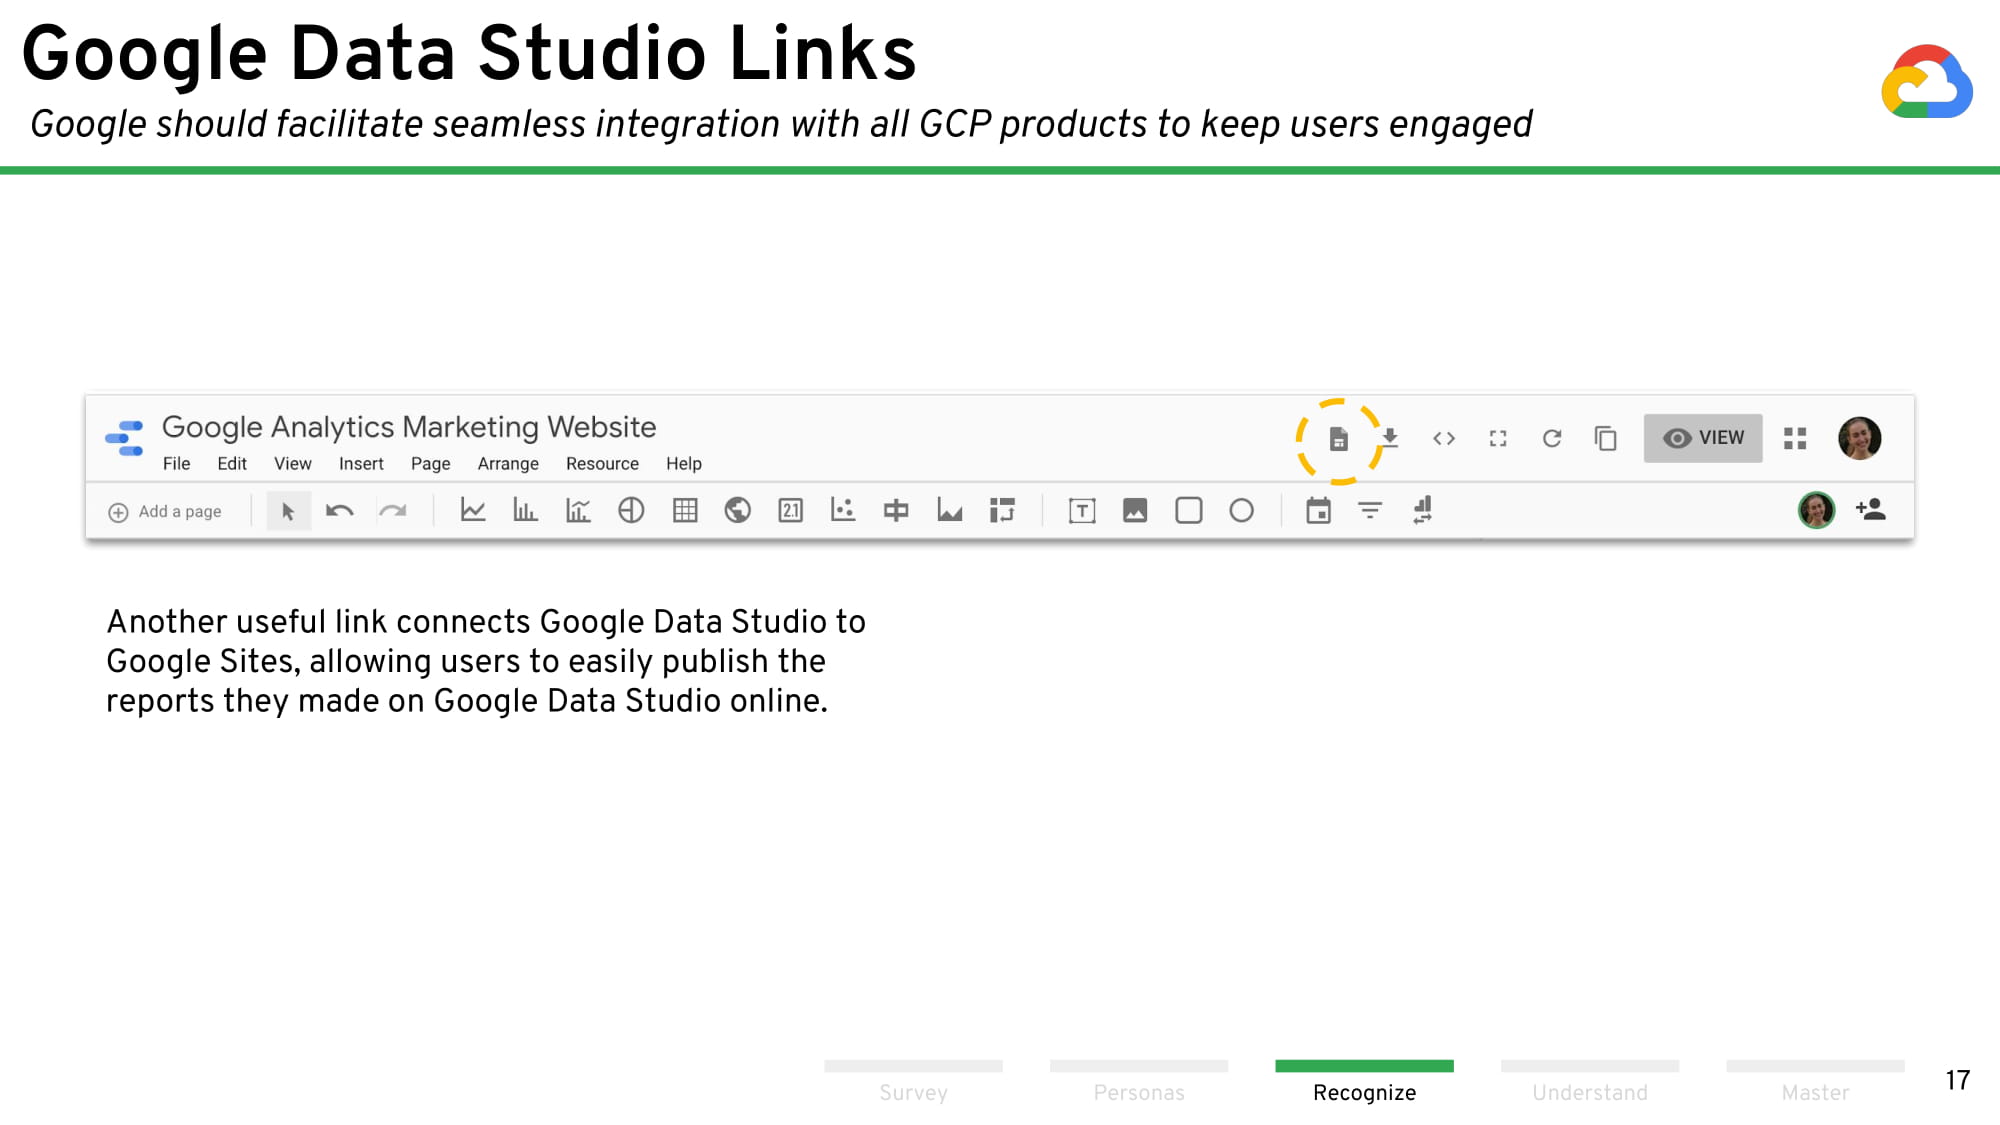Add a date range control

(1319, 510)
